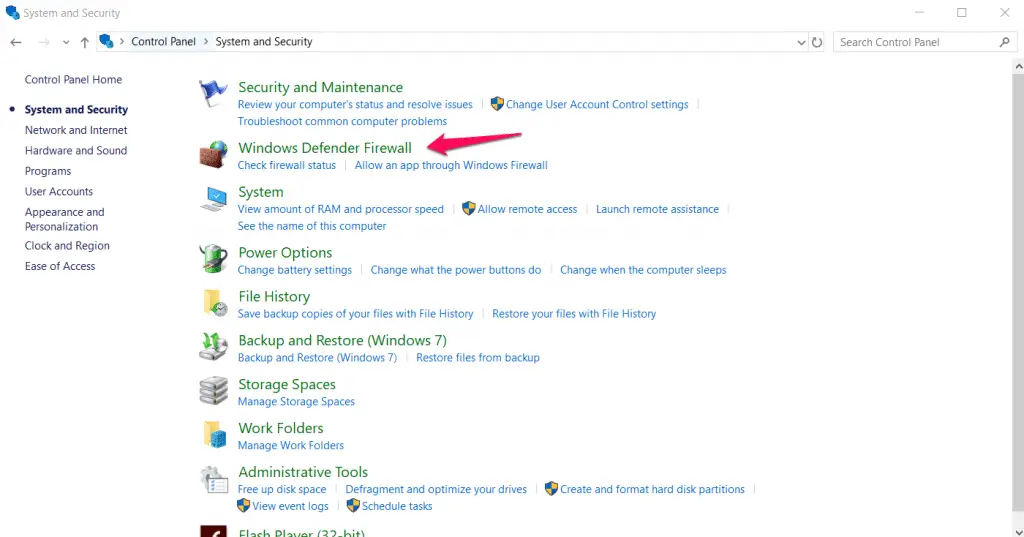
Task: Click the Administrative Tools icon
Action: point(213,479)
